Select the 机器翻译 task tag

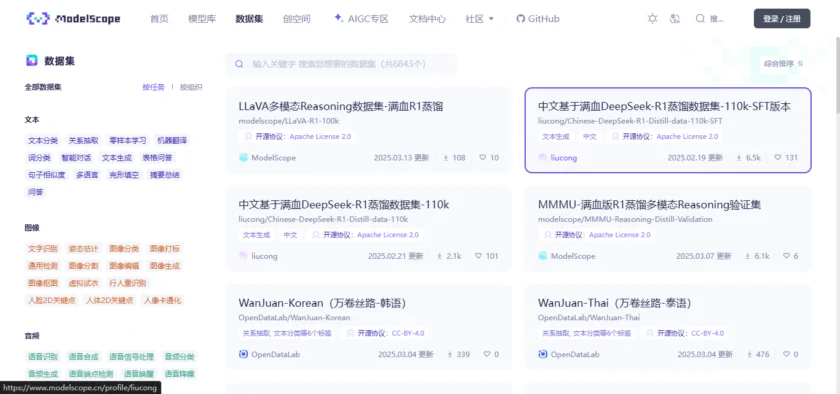click(x=172, y=140)
